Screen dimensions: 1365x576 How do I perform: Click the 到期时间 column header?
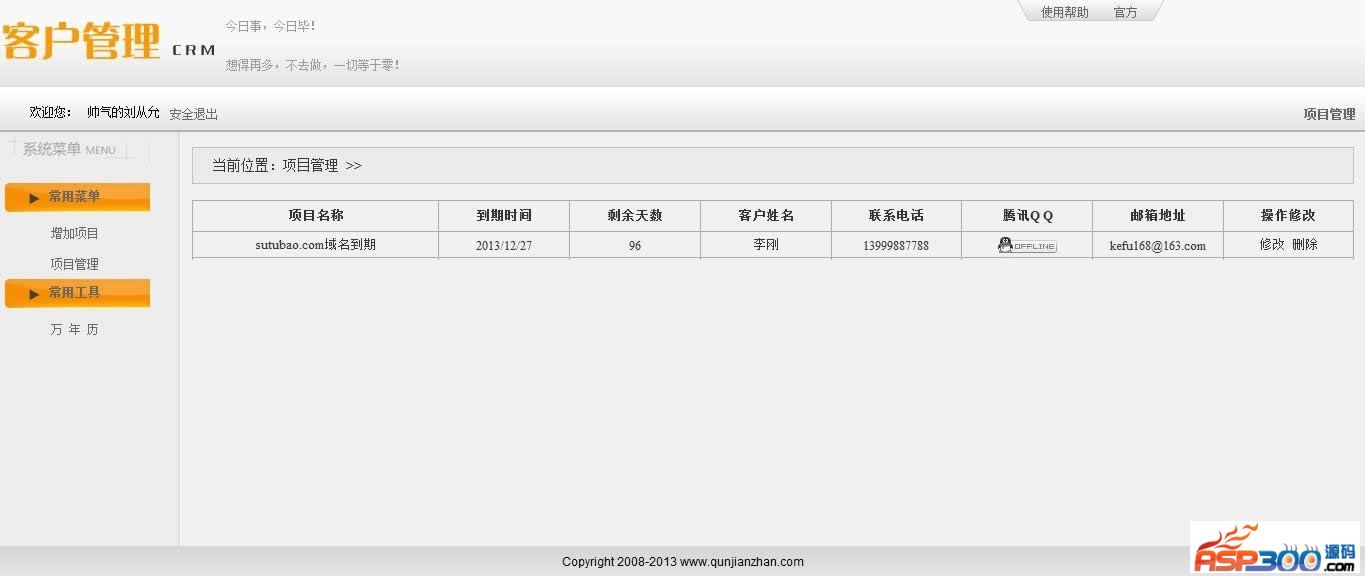[504, 215]
